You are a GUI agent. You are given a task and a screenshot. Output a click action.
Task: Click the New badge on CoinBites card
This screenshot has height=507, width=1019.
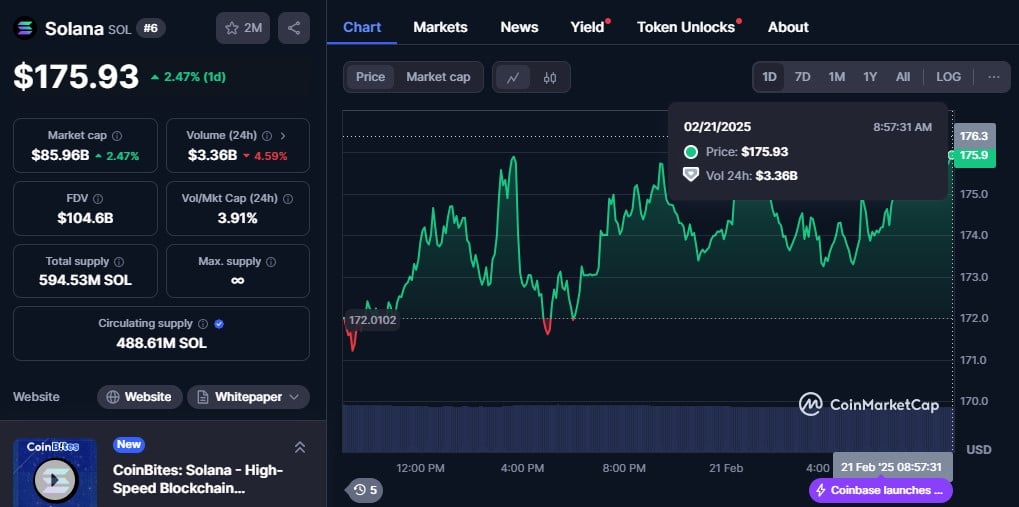pyautogui.click(x=129, y=445)
